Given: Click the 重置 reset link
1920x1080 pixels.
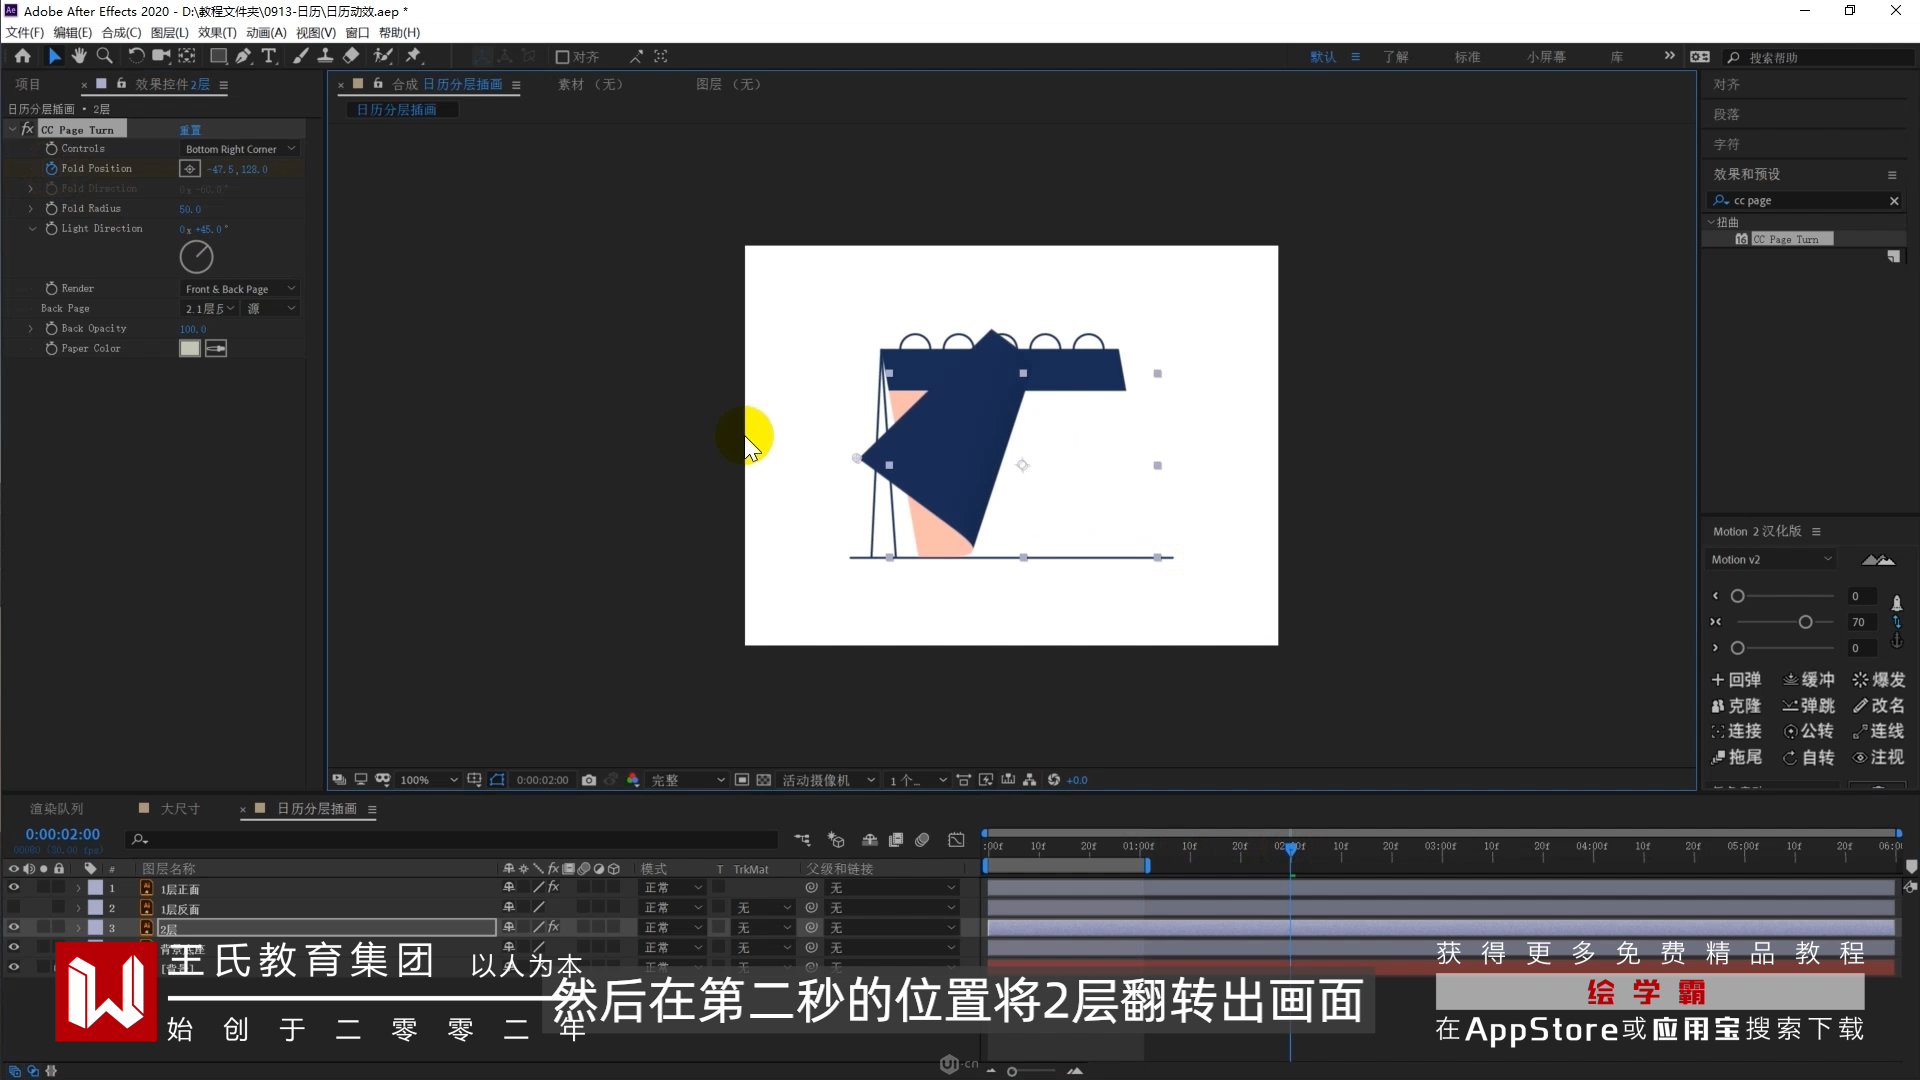Looking at the screenshot, I should click(190, 130).
